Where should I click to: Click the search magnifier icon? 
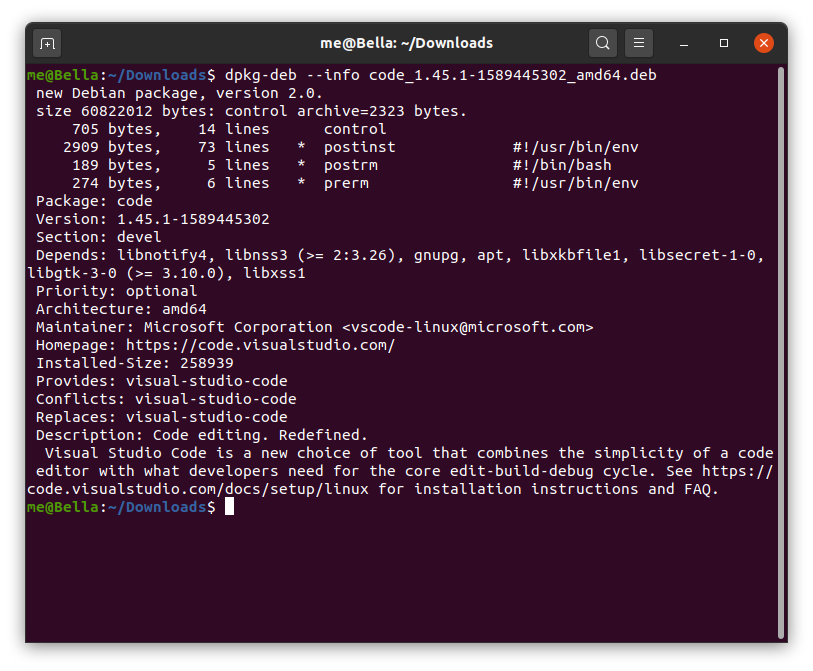(603, 43)
